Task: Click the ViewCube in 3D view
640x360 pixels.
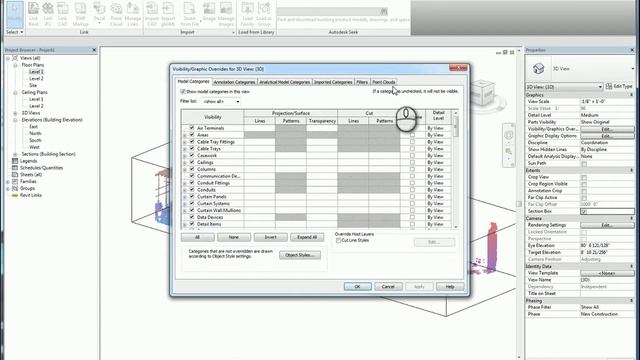Action: [482, 93]
